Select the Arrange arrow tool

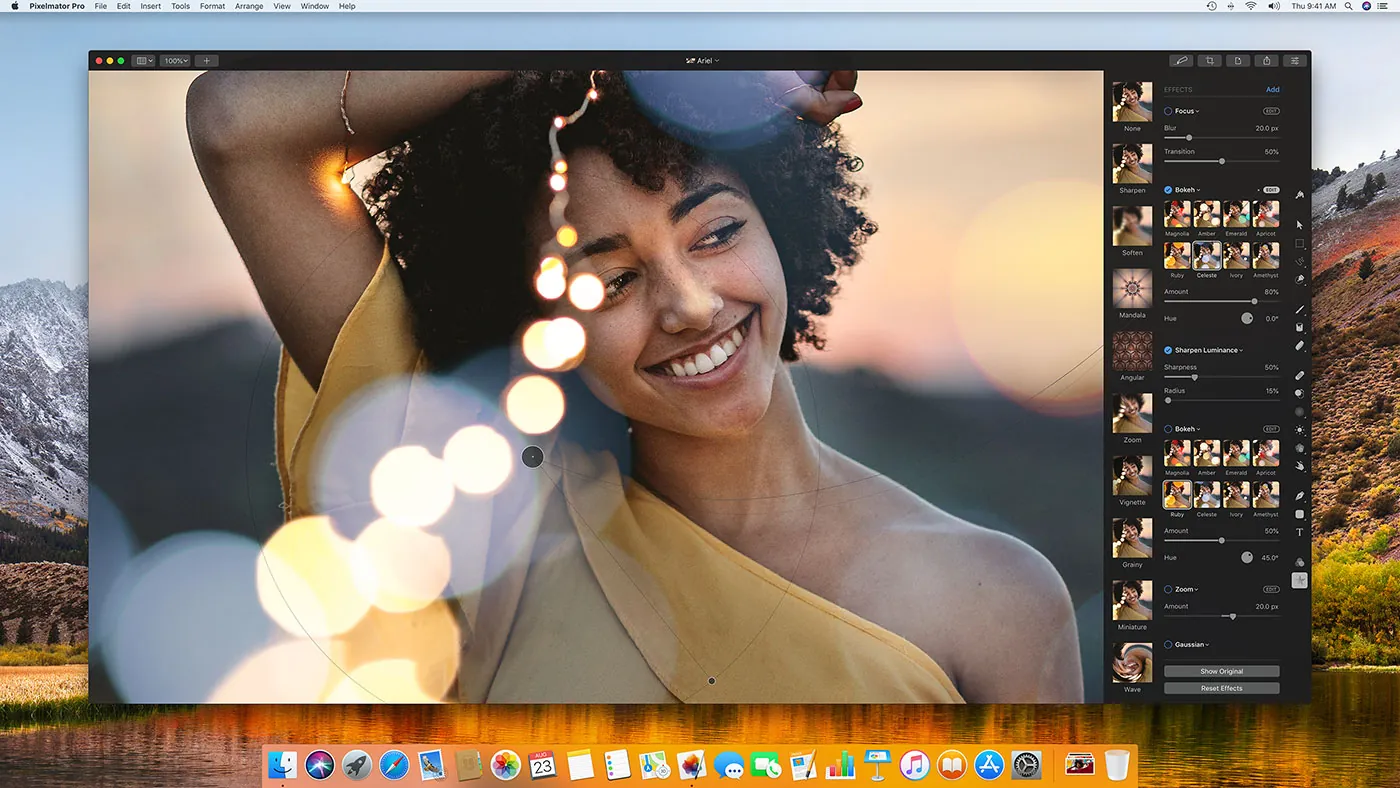[1299, 224]
